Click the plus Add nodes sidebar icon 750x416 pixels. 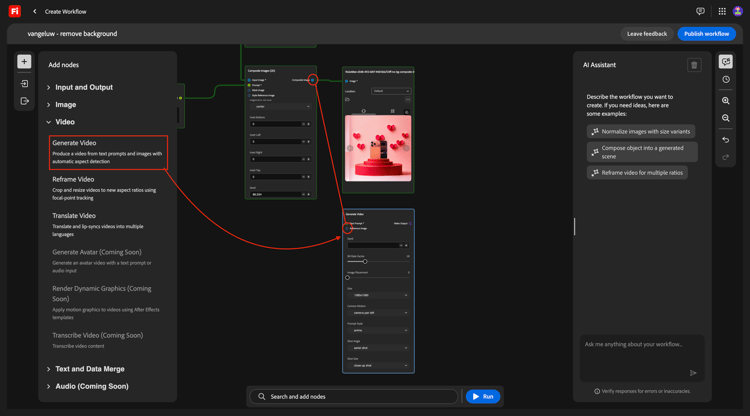tap(24, 62)
